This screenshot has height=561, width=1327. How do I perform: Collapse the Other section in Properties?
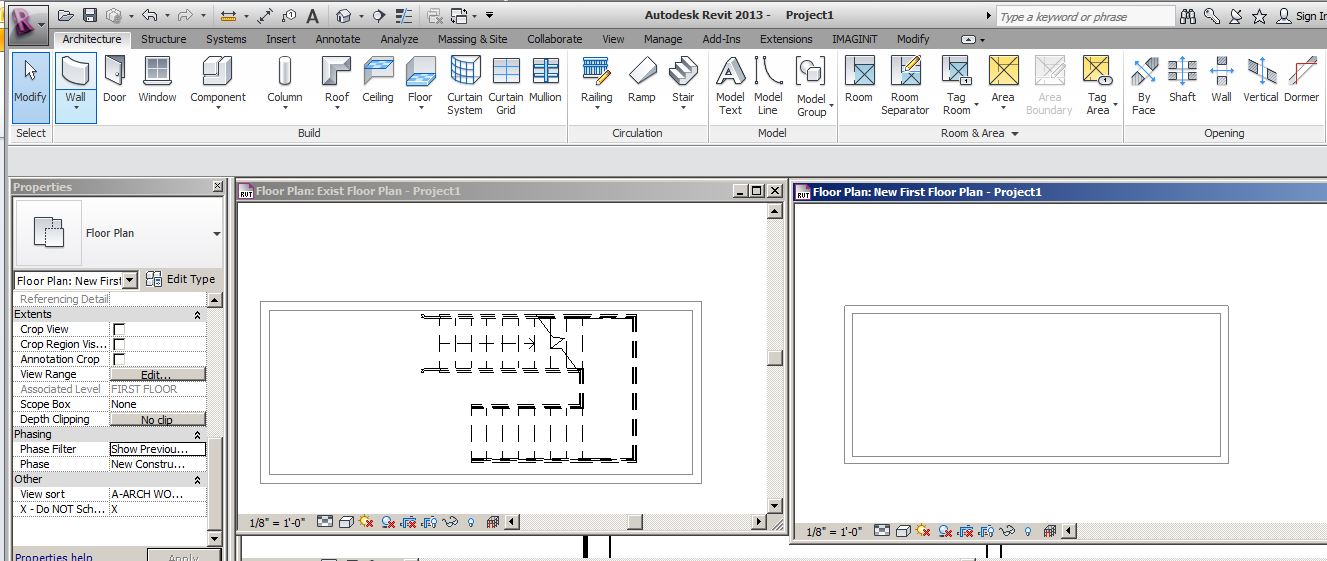coord(197,479)
